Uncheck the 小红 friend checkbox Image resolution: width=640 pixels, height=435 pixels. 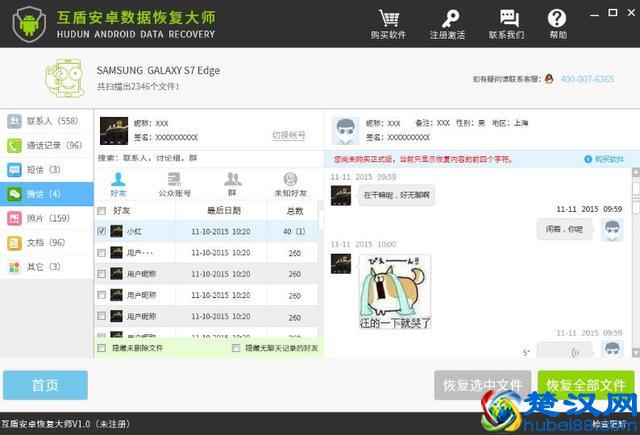(x=102, y=231)
